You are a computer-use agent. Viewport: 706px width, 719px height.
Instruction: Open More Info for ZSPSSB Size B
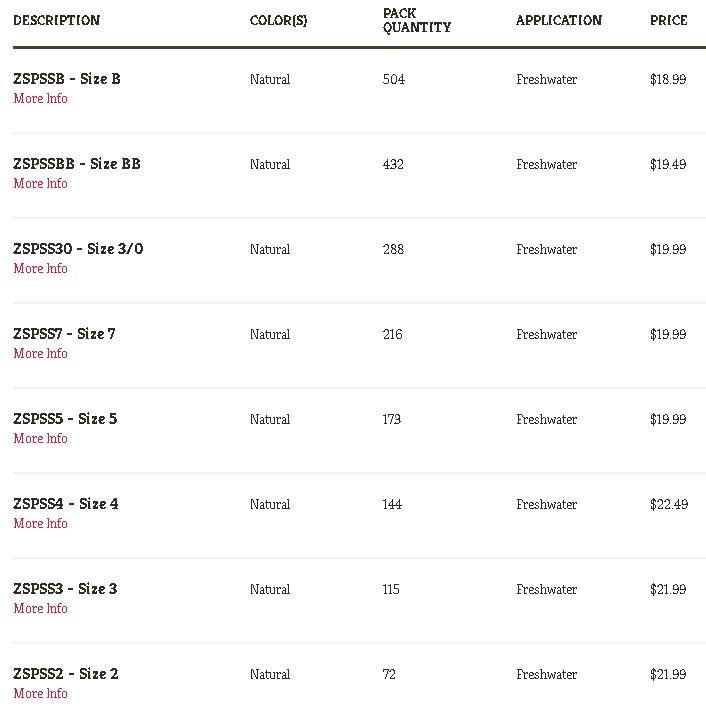coord(40,99)
